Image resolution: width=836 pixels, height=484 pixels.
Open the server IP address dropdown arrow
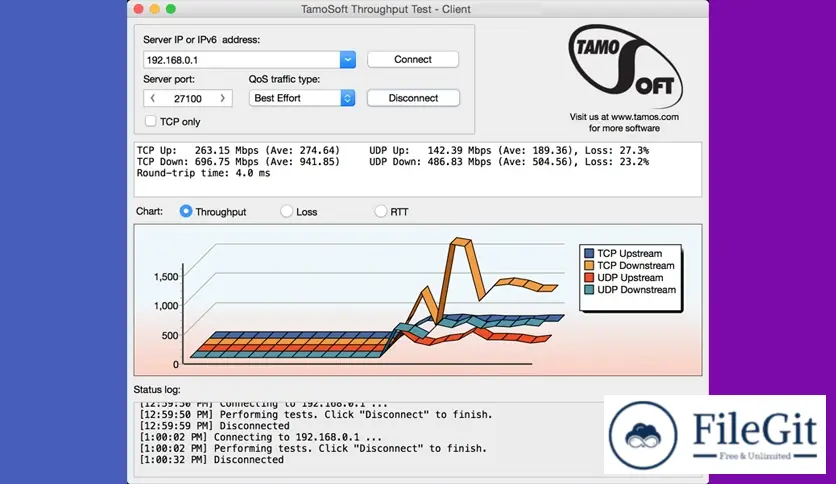[348, 60]
